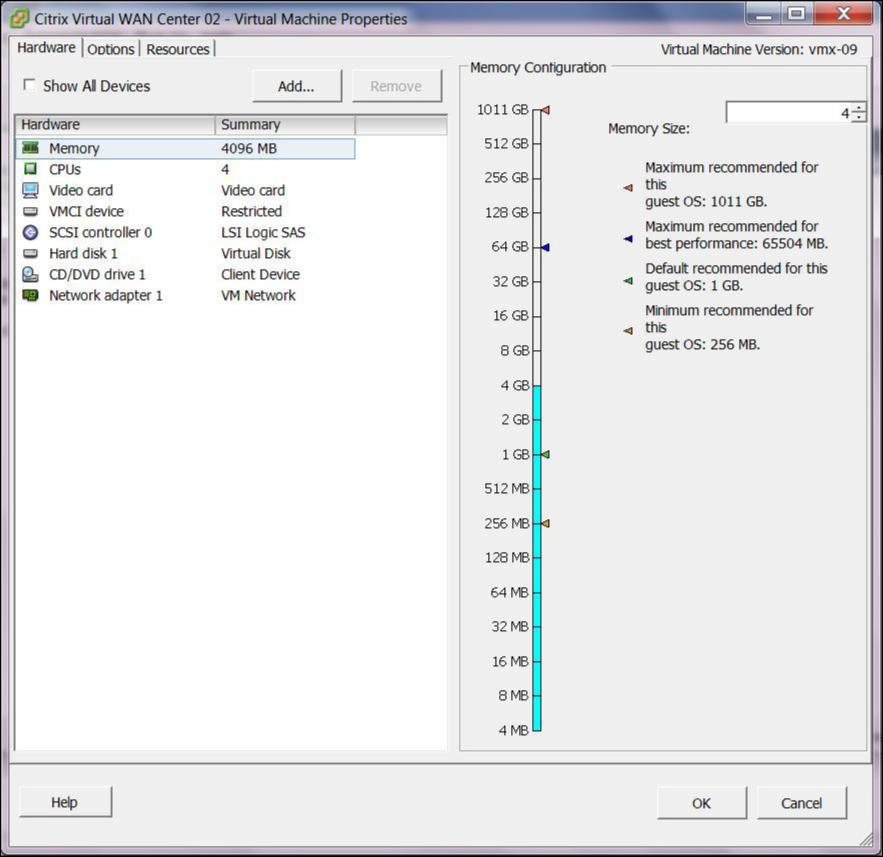Image resolution: width=883 pixels, height=857 pixels.
Task: Click the Memory hardware icon
Action: (x=30, y=148)
